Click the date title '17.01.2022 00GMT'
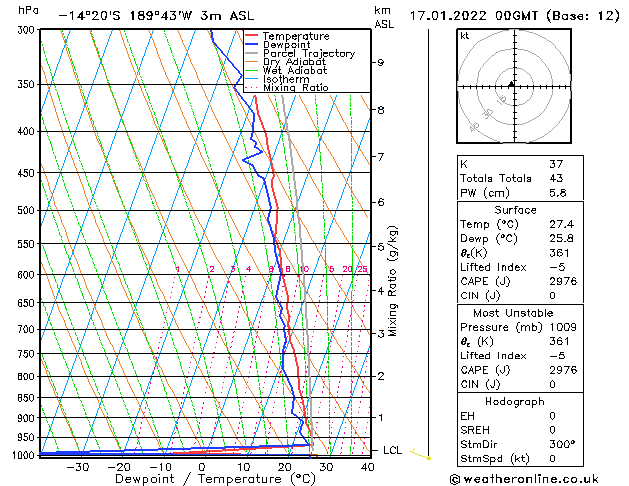 pyautogui.click(x=474, y=16)
